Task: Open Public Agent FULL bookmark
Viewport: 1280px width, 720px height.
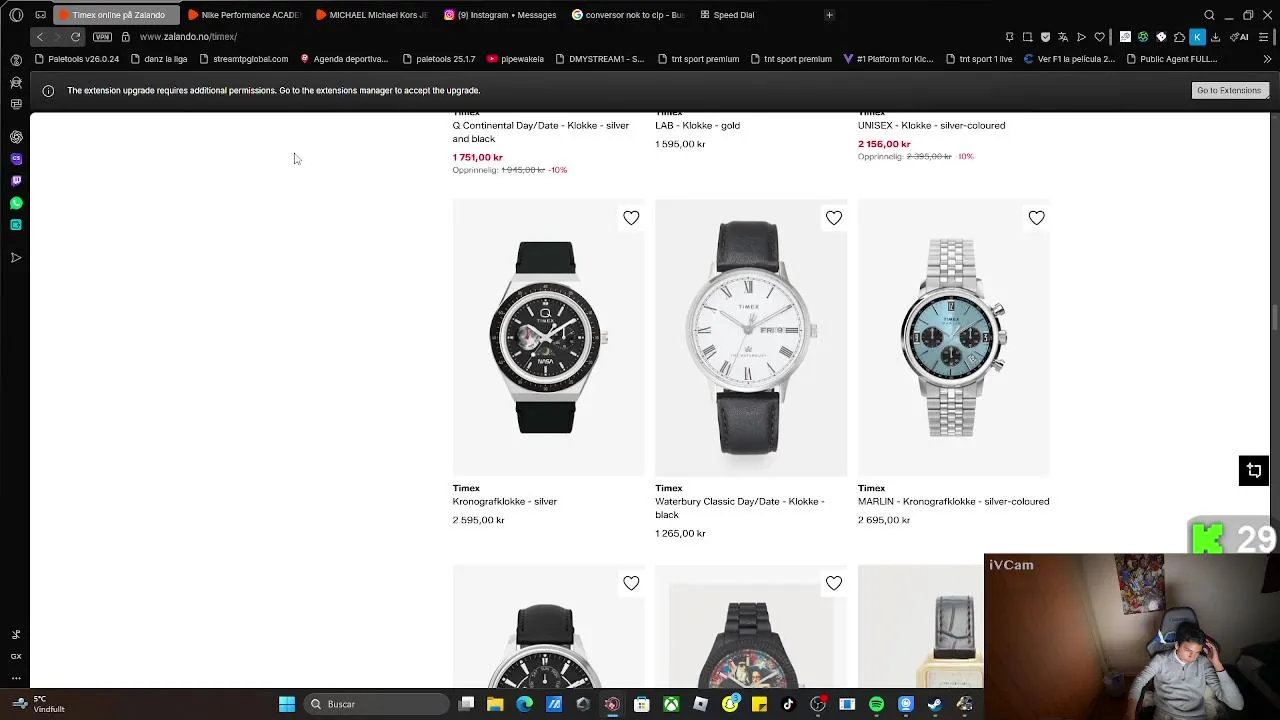Action: [x=1171, y=59]
